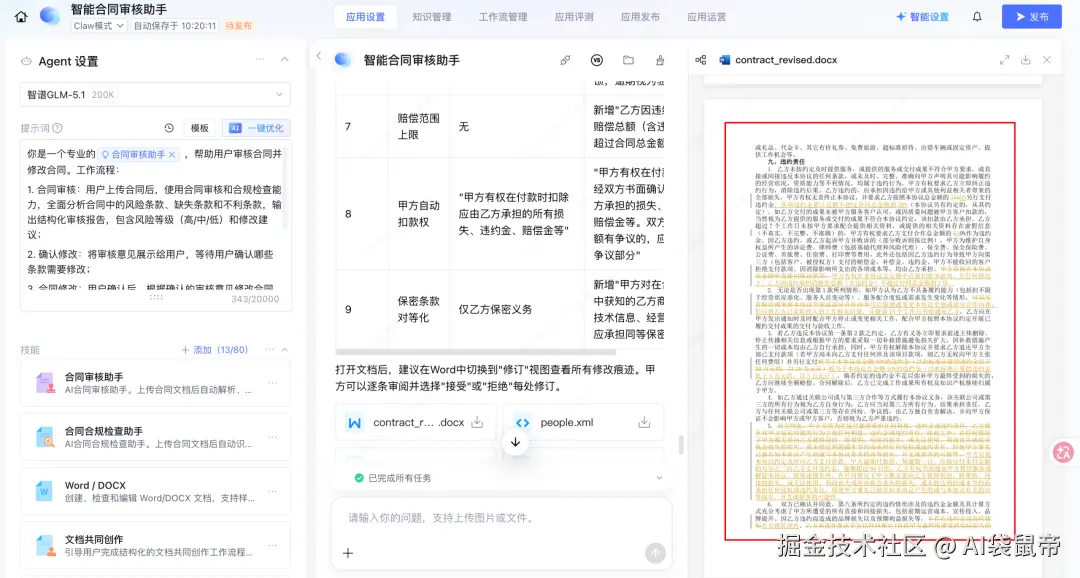The image size is (1080, 578).
Task: Click inside the prompt text area
Action: tap(155, 217)
